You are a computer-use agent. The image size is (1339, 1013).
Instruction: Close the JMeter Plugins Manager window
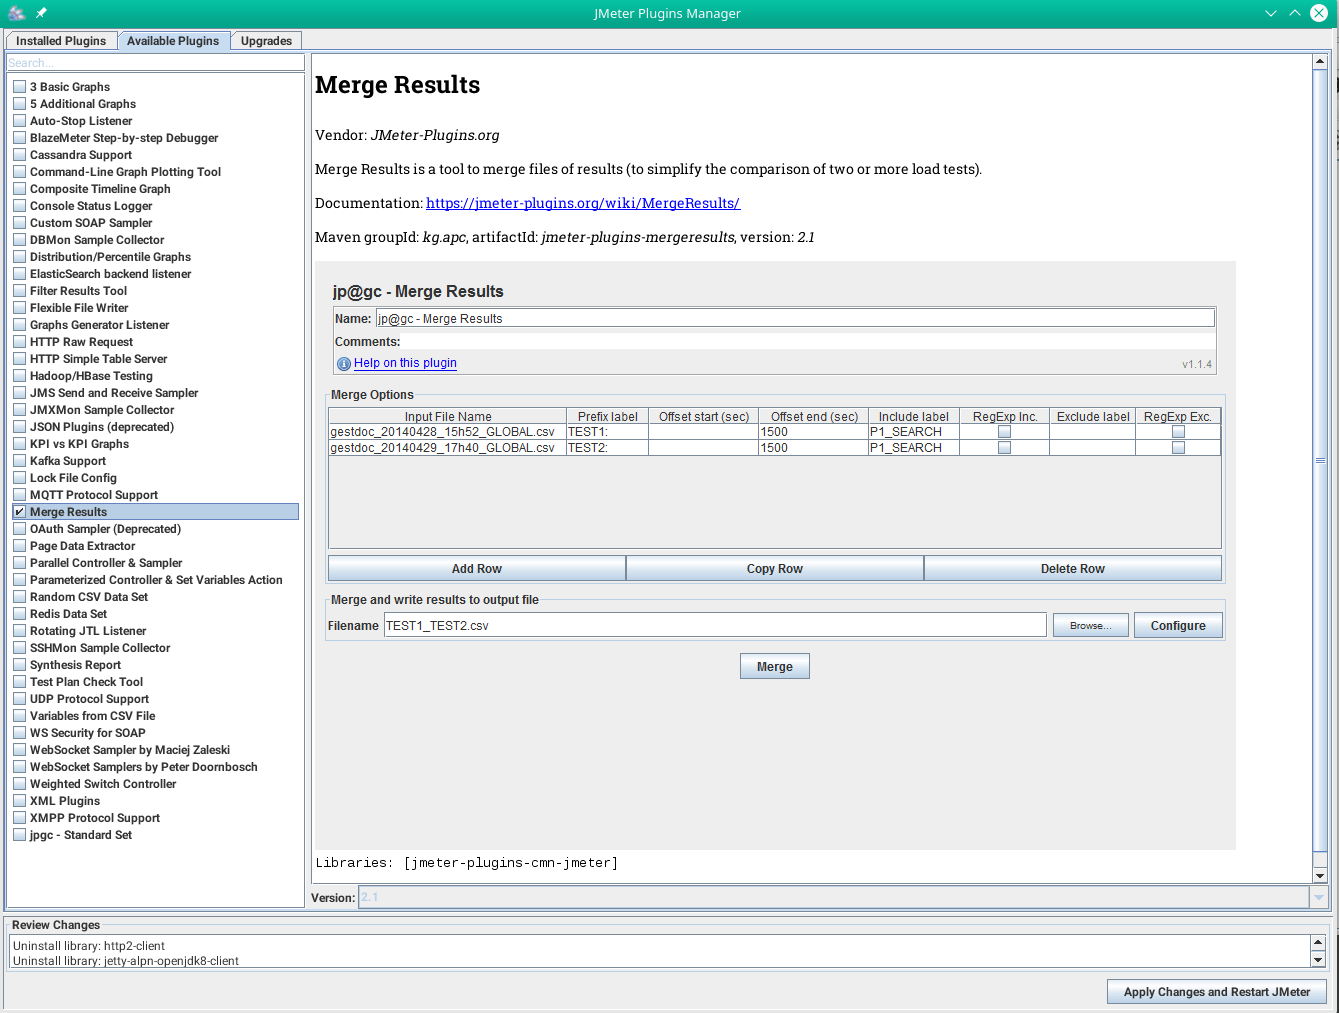pos(1319,13)
